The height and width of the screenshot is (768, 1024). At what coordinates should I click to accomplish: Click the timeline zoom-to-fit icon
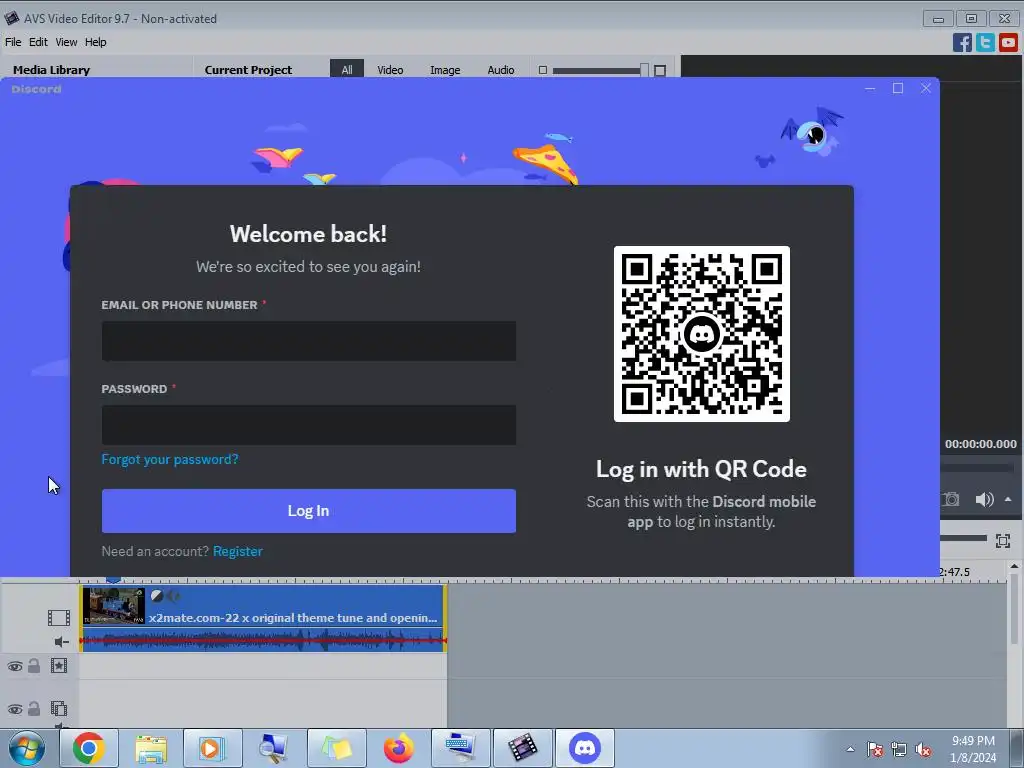click(x=1003, y=541)
